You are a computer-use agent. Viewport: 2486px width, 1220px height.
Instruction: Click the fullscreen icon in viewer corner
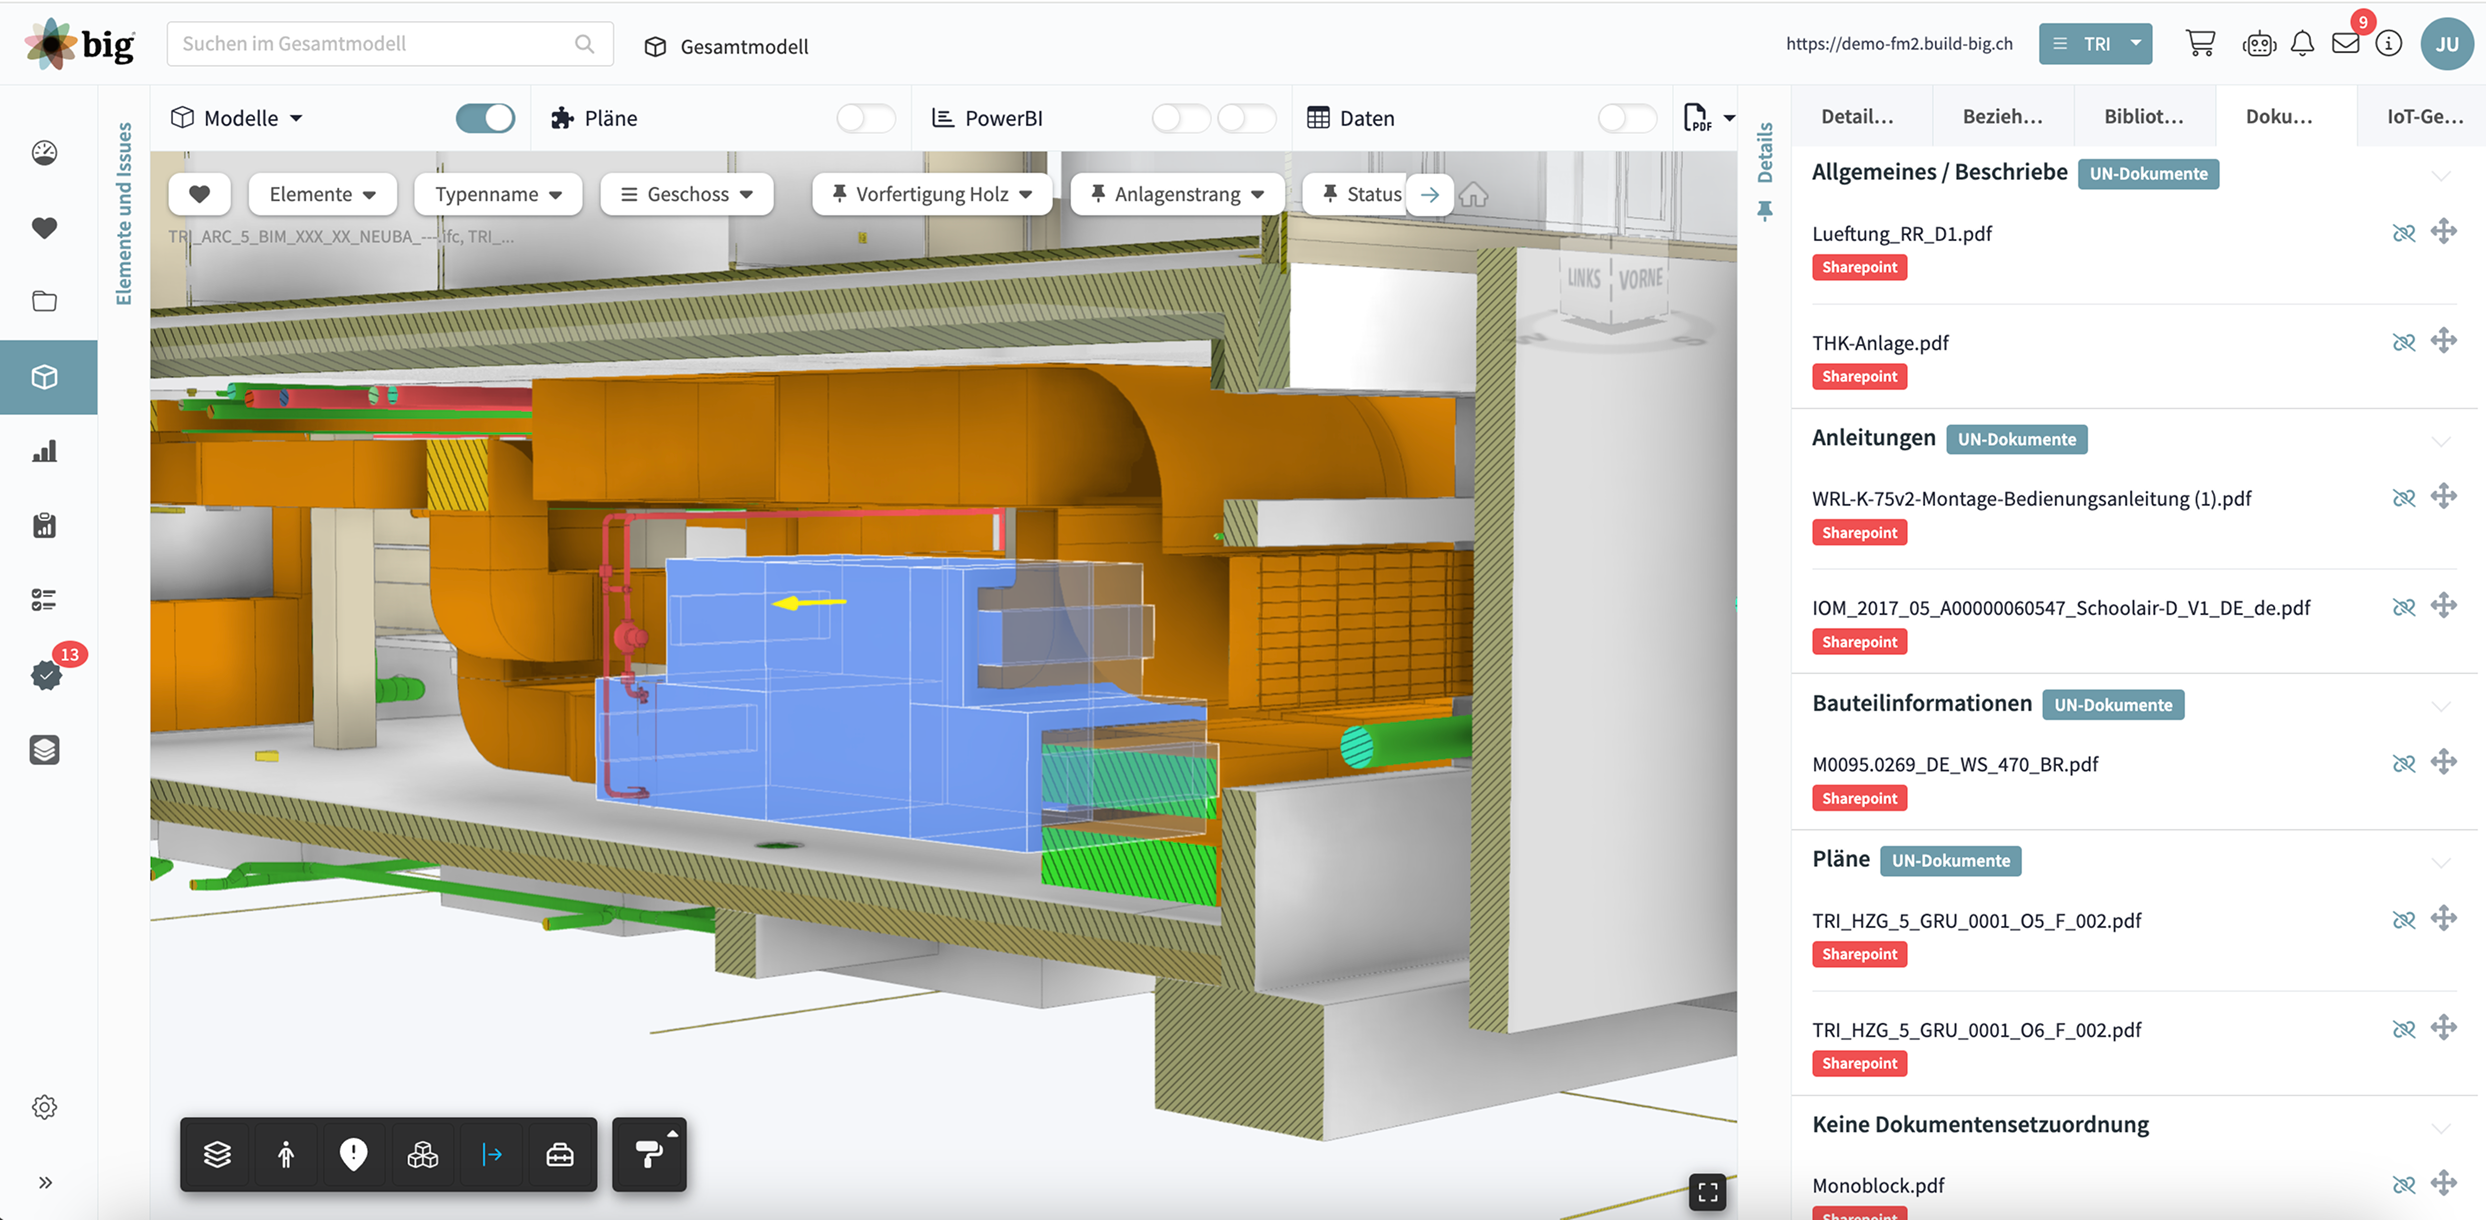[x=1707, y=1191]
